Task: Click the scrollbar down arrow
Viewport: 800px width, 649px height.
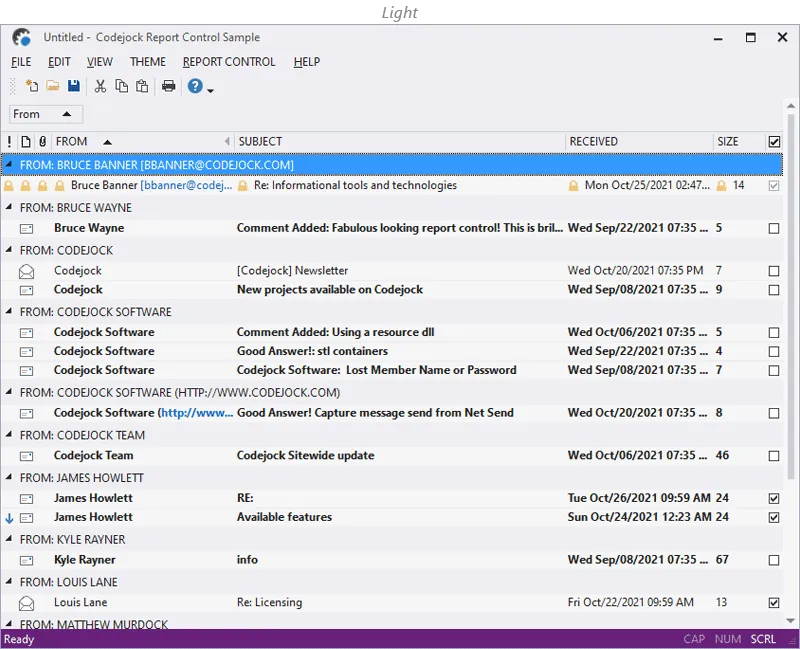Action: pos(791,621)
